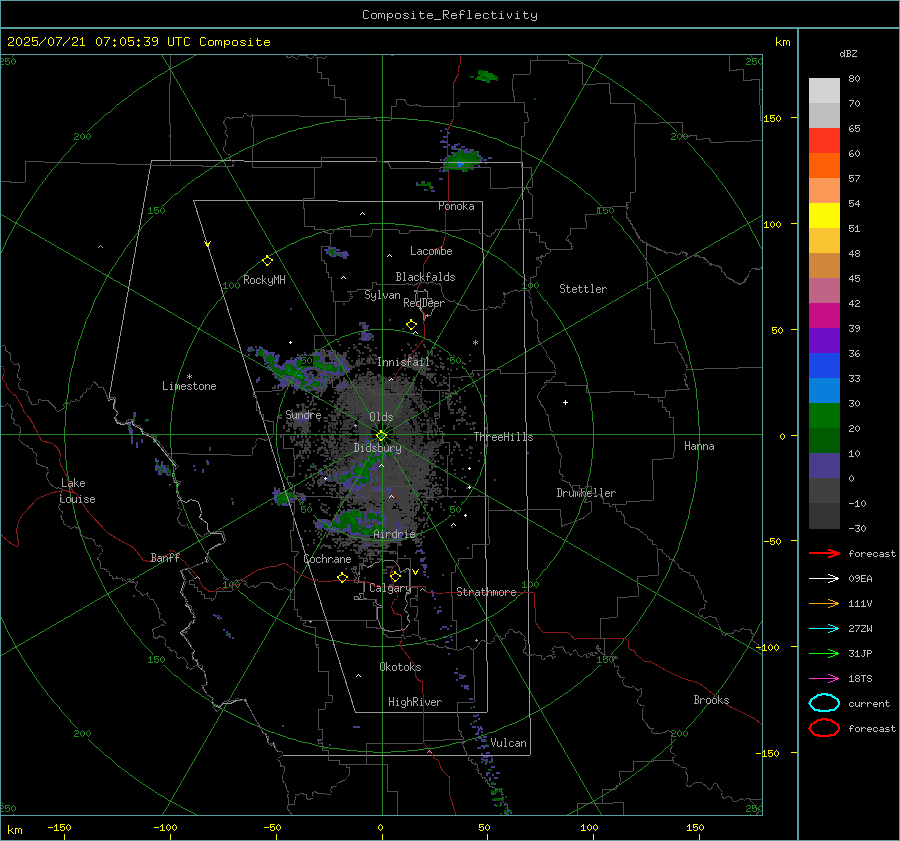Click the Blackfalds label

(x=425, y=277)
